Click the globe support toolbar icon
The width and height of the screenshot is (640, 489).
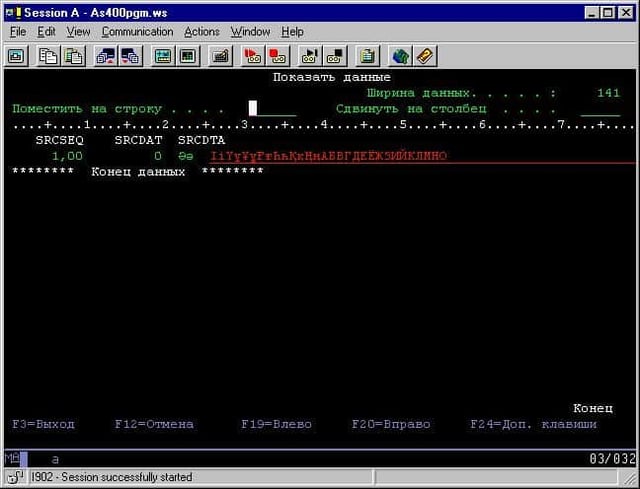point(400,56)
